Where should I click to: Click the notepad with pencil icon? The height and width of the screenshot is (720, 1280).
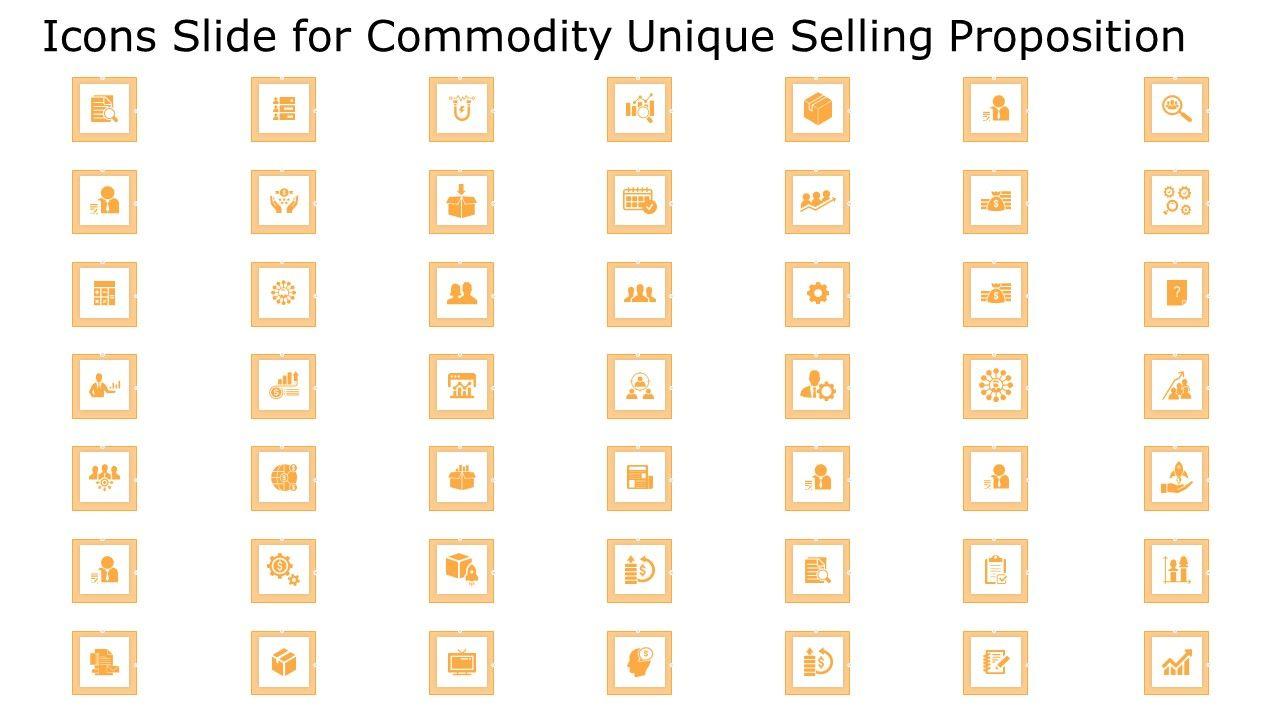[995, 663]
